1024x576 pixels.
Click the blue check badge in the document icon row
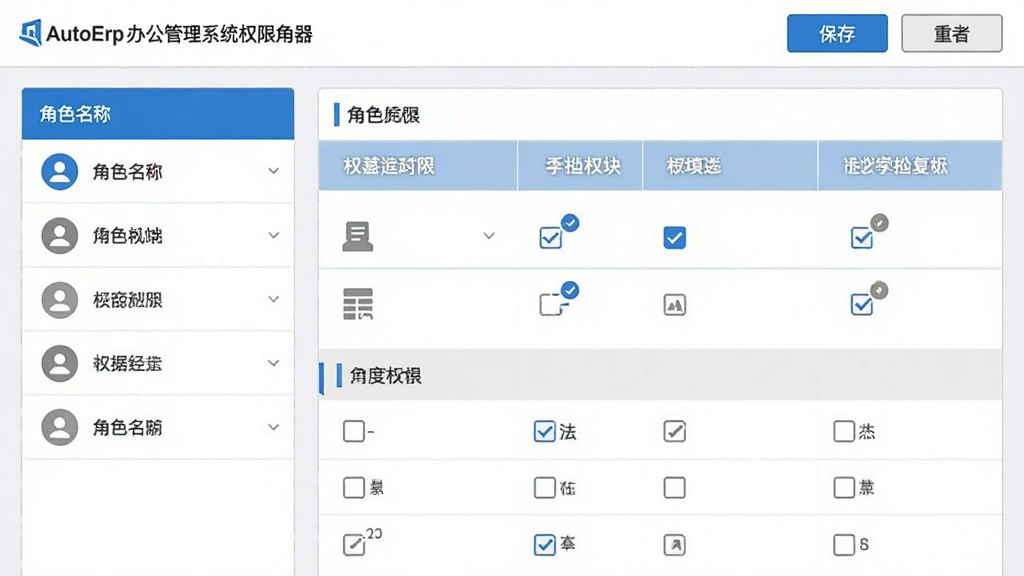pos(570,223)
